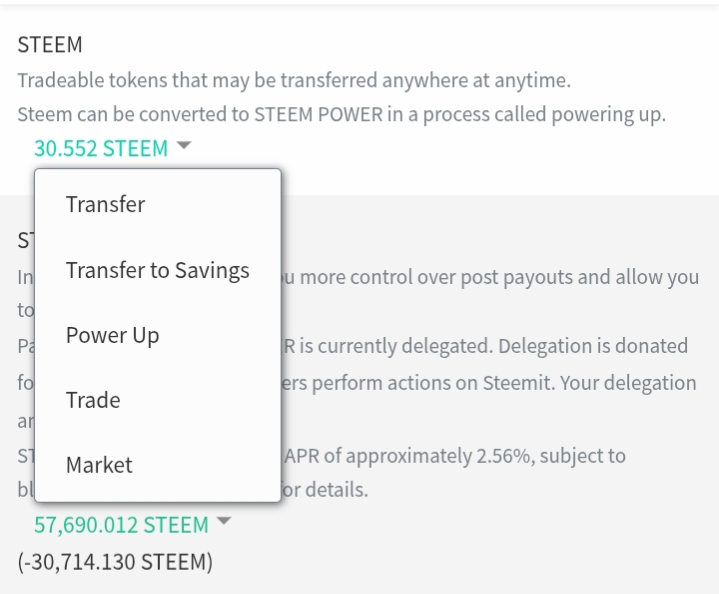Image resolution: width=719 pixels, height=594 pixels.
Task: Select Transfer from the STEEM menu
Action: coord(105,205)
